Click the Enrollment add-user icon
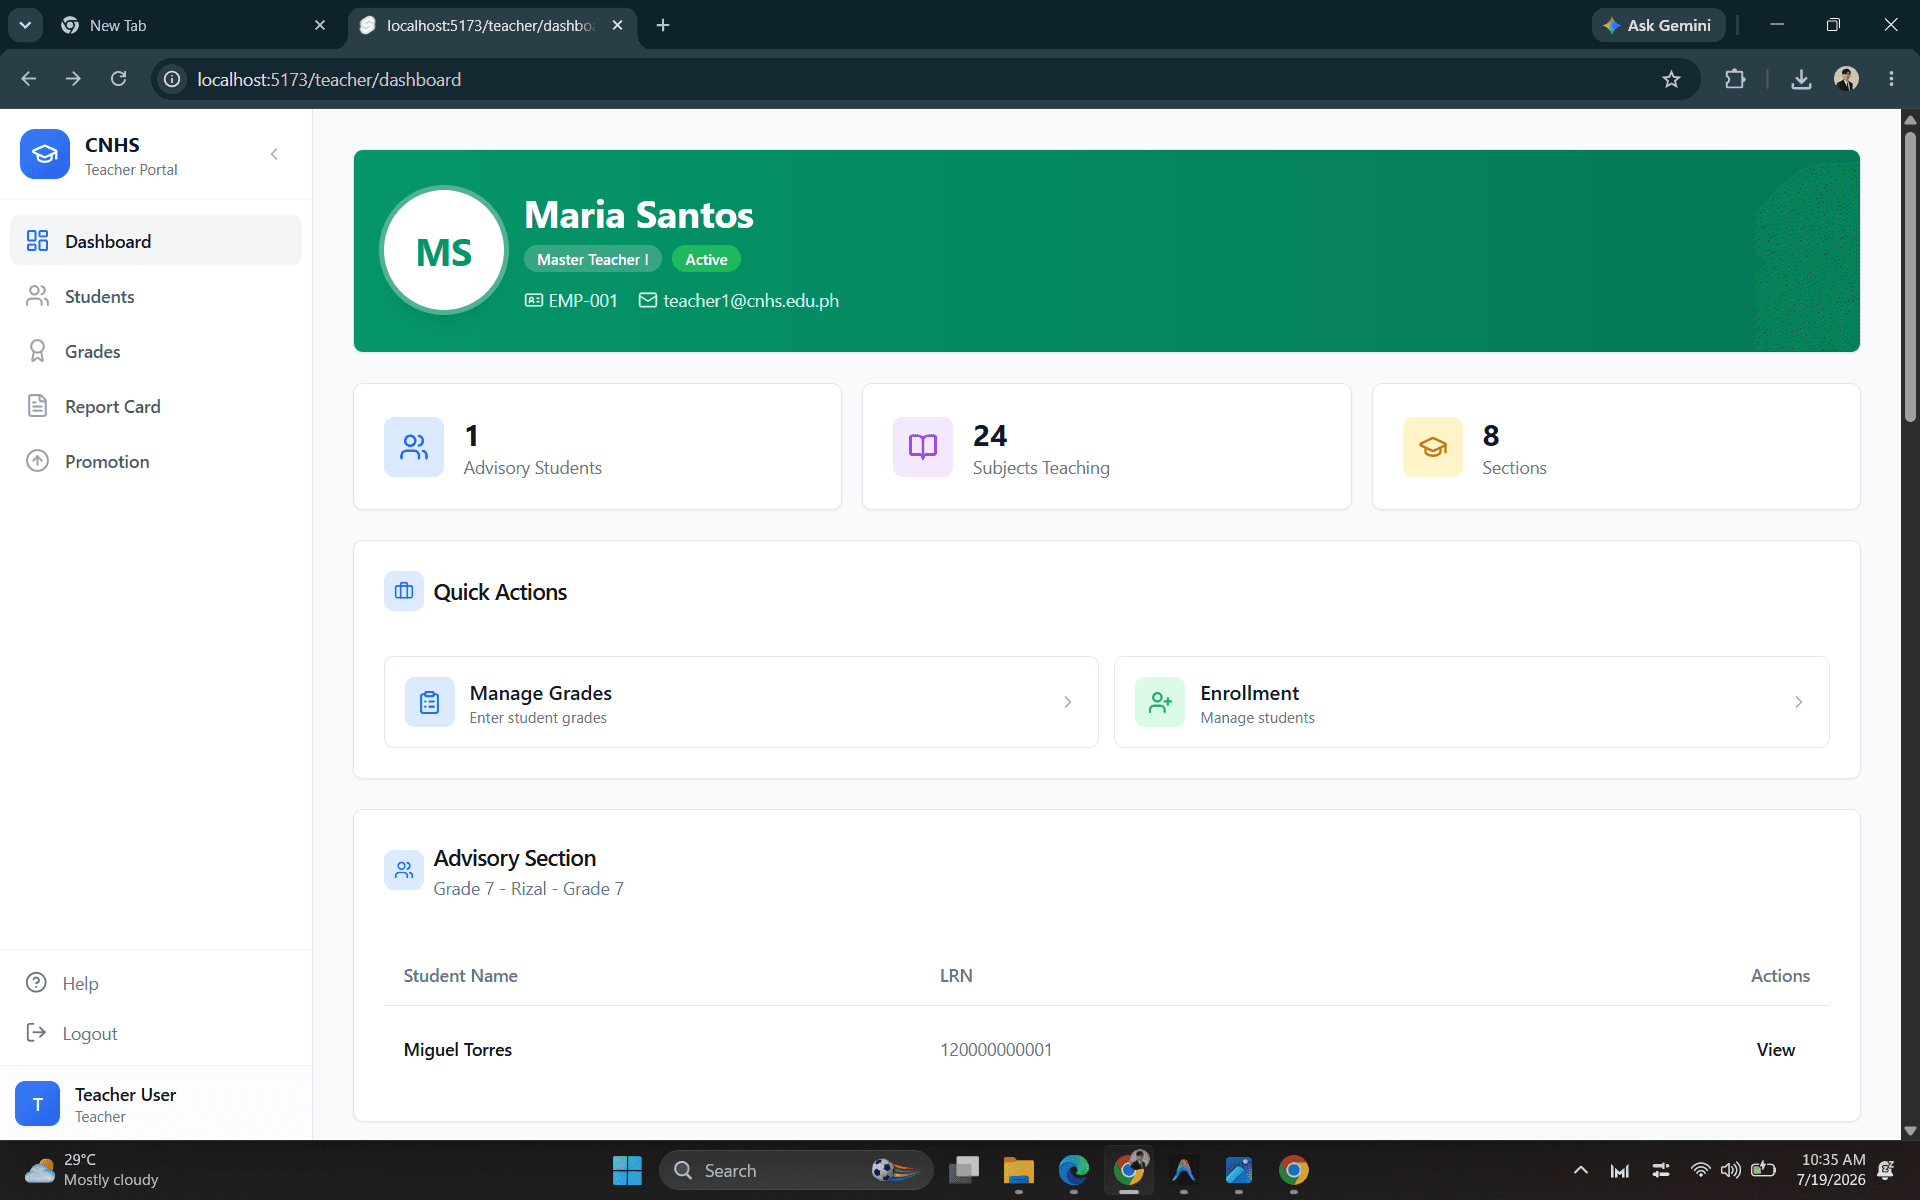 coord(1160,702)
